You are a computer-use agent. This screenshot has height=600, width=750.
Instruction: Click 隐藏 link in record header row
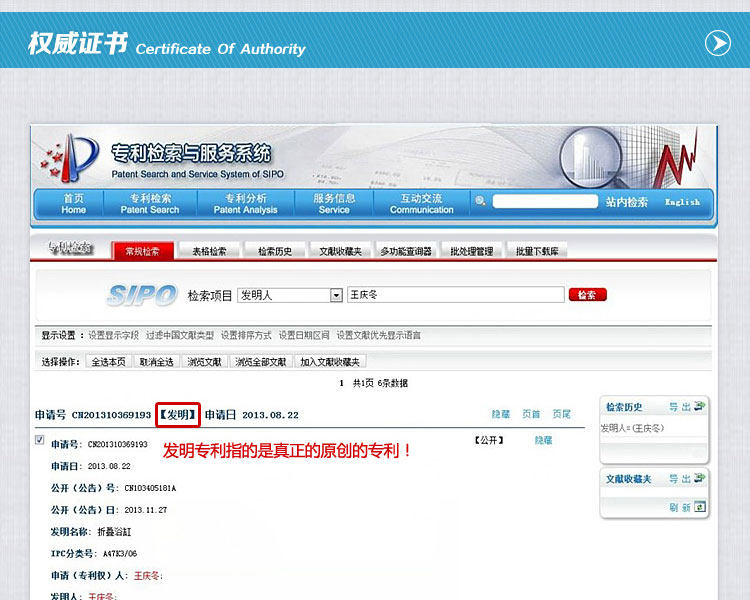[501, 414]
